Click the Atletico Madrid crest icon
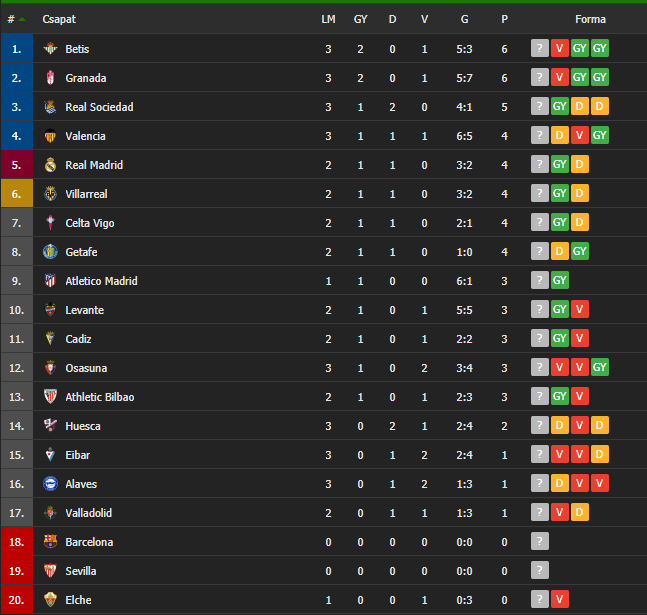 coord(50,281)
